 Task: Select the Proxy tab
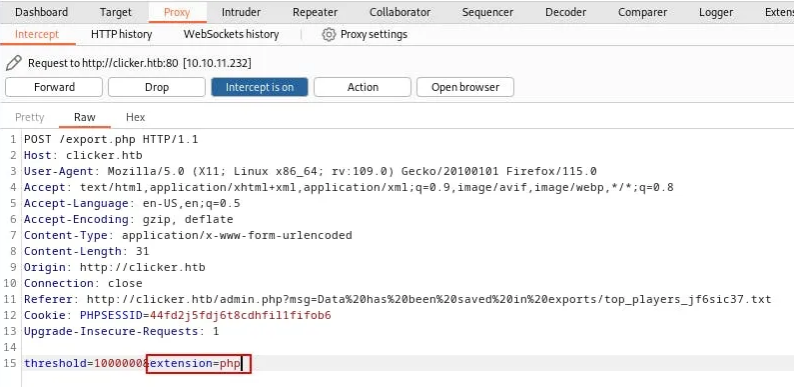coord(177,12)
